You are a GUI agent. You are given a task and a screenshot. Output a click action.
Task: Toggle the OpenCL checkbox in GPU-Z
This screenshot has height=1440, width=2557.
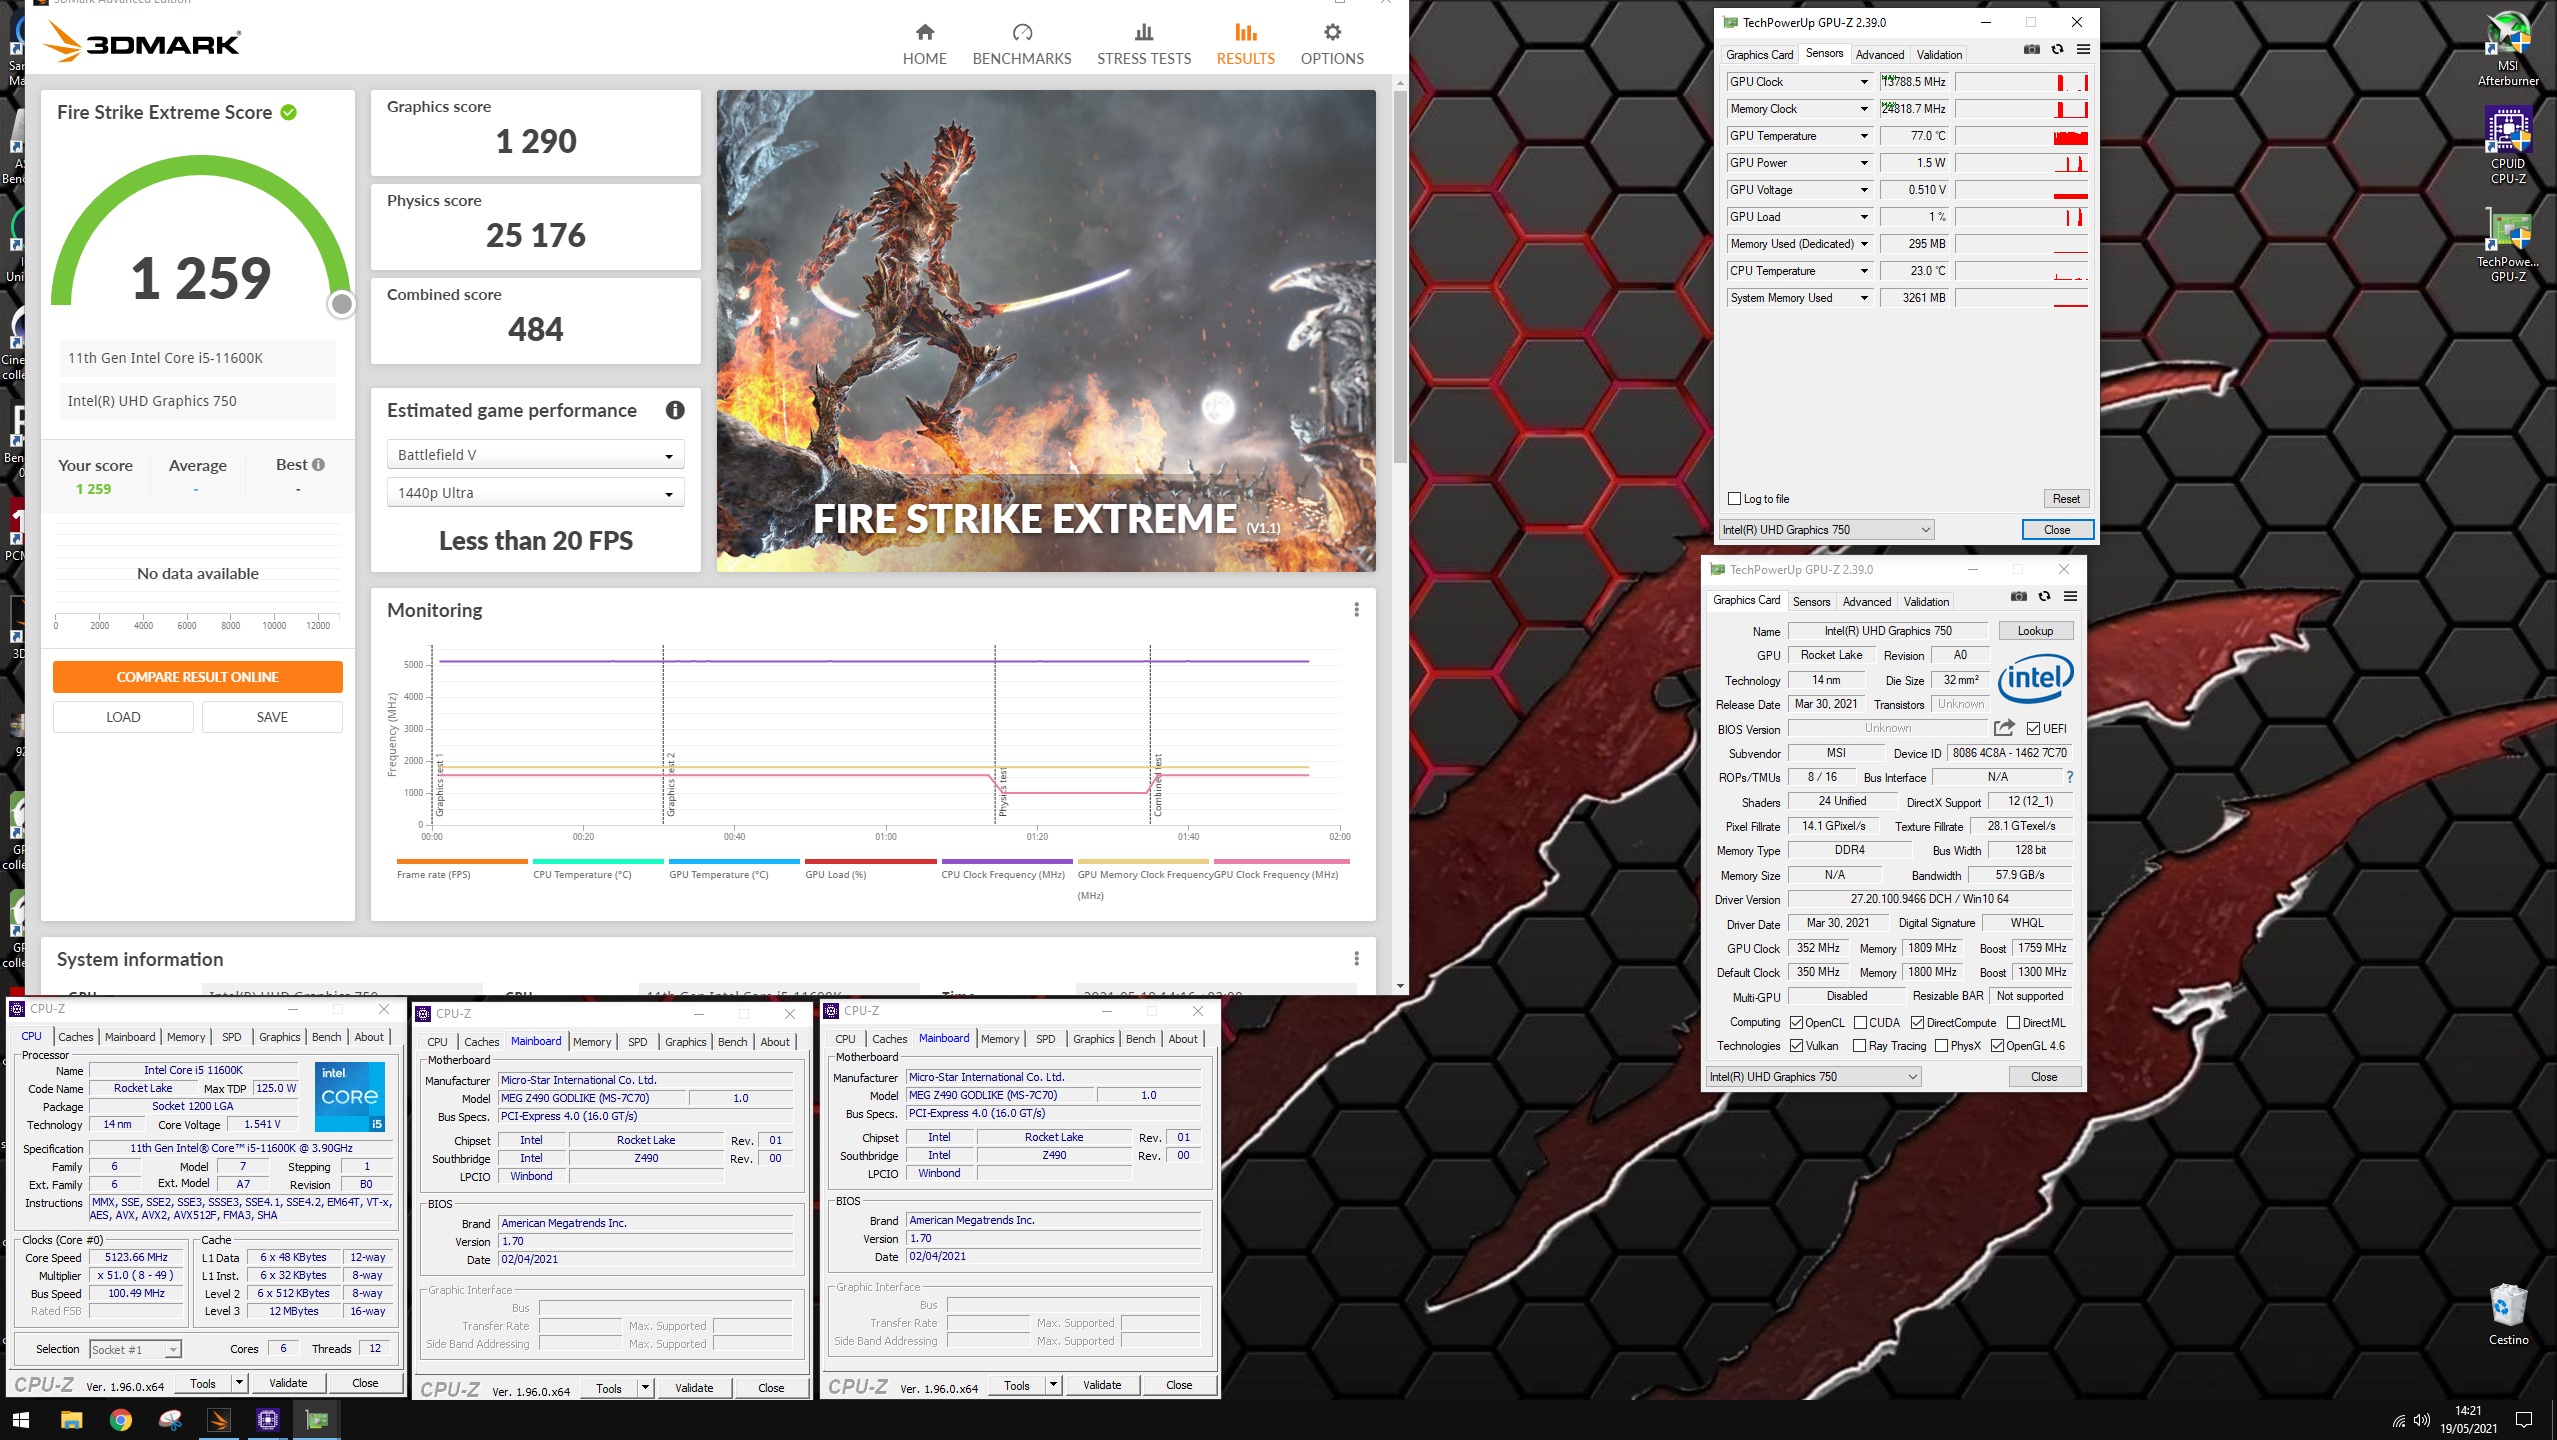(x=1796, y=1023)
